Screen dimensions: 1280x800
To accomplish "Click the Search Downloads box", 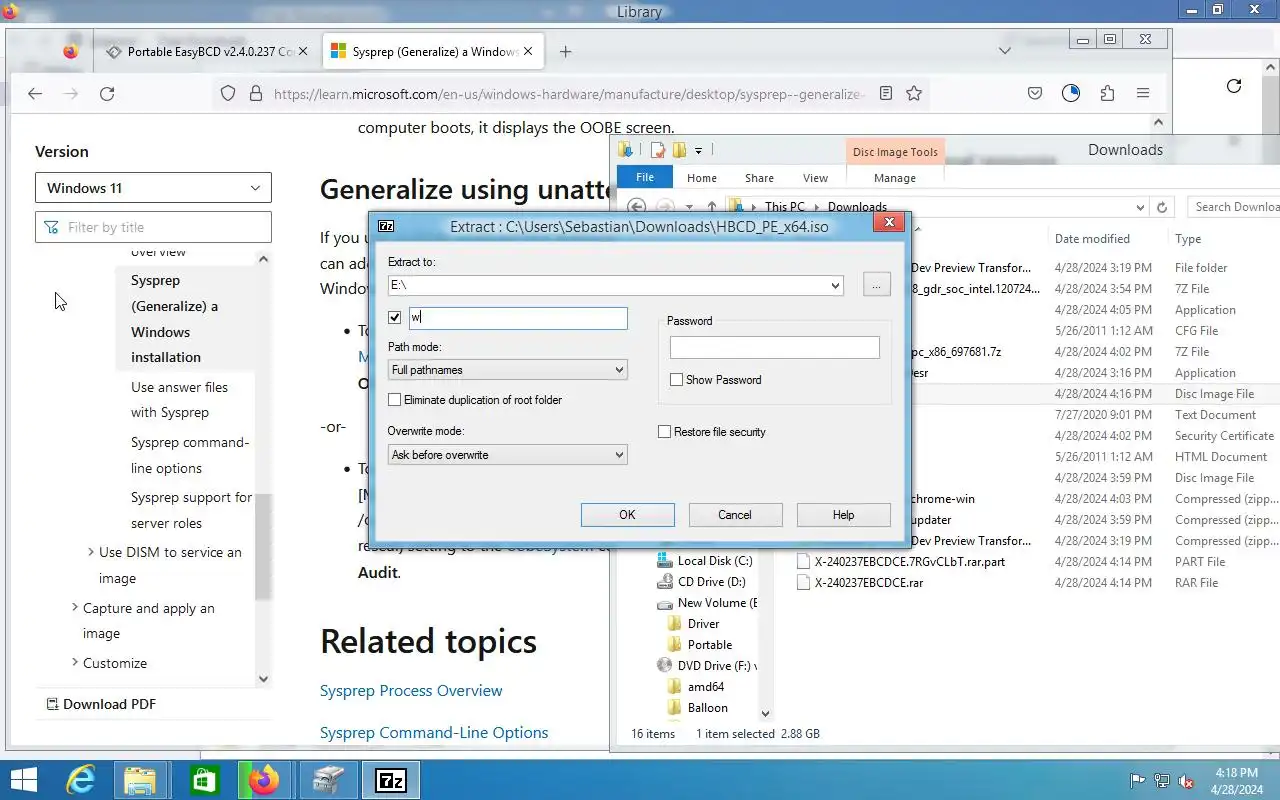I will [x=1233, y=207].
